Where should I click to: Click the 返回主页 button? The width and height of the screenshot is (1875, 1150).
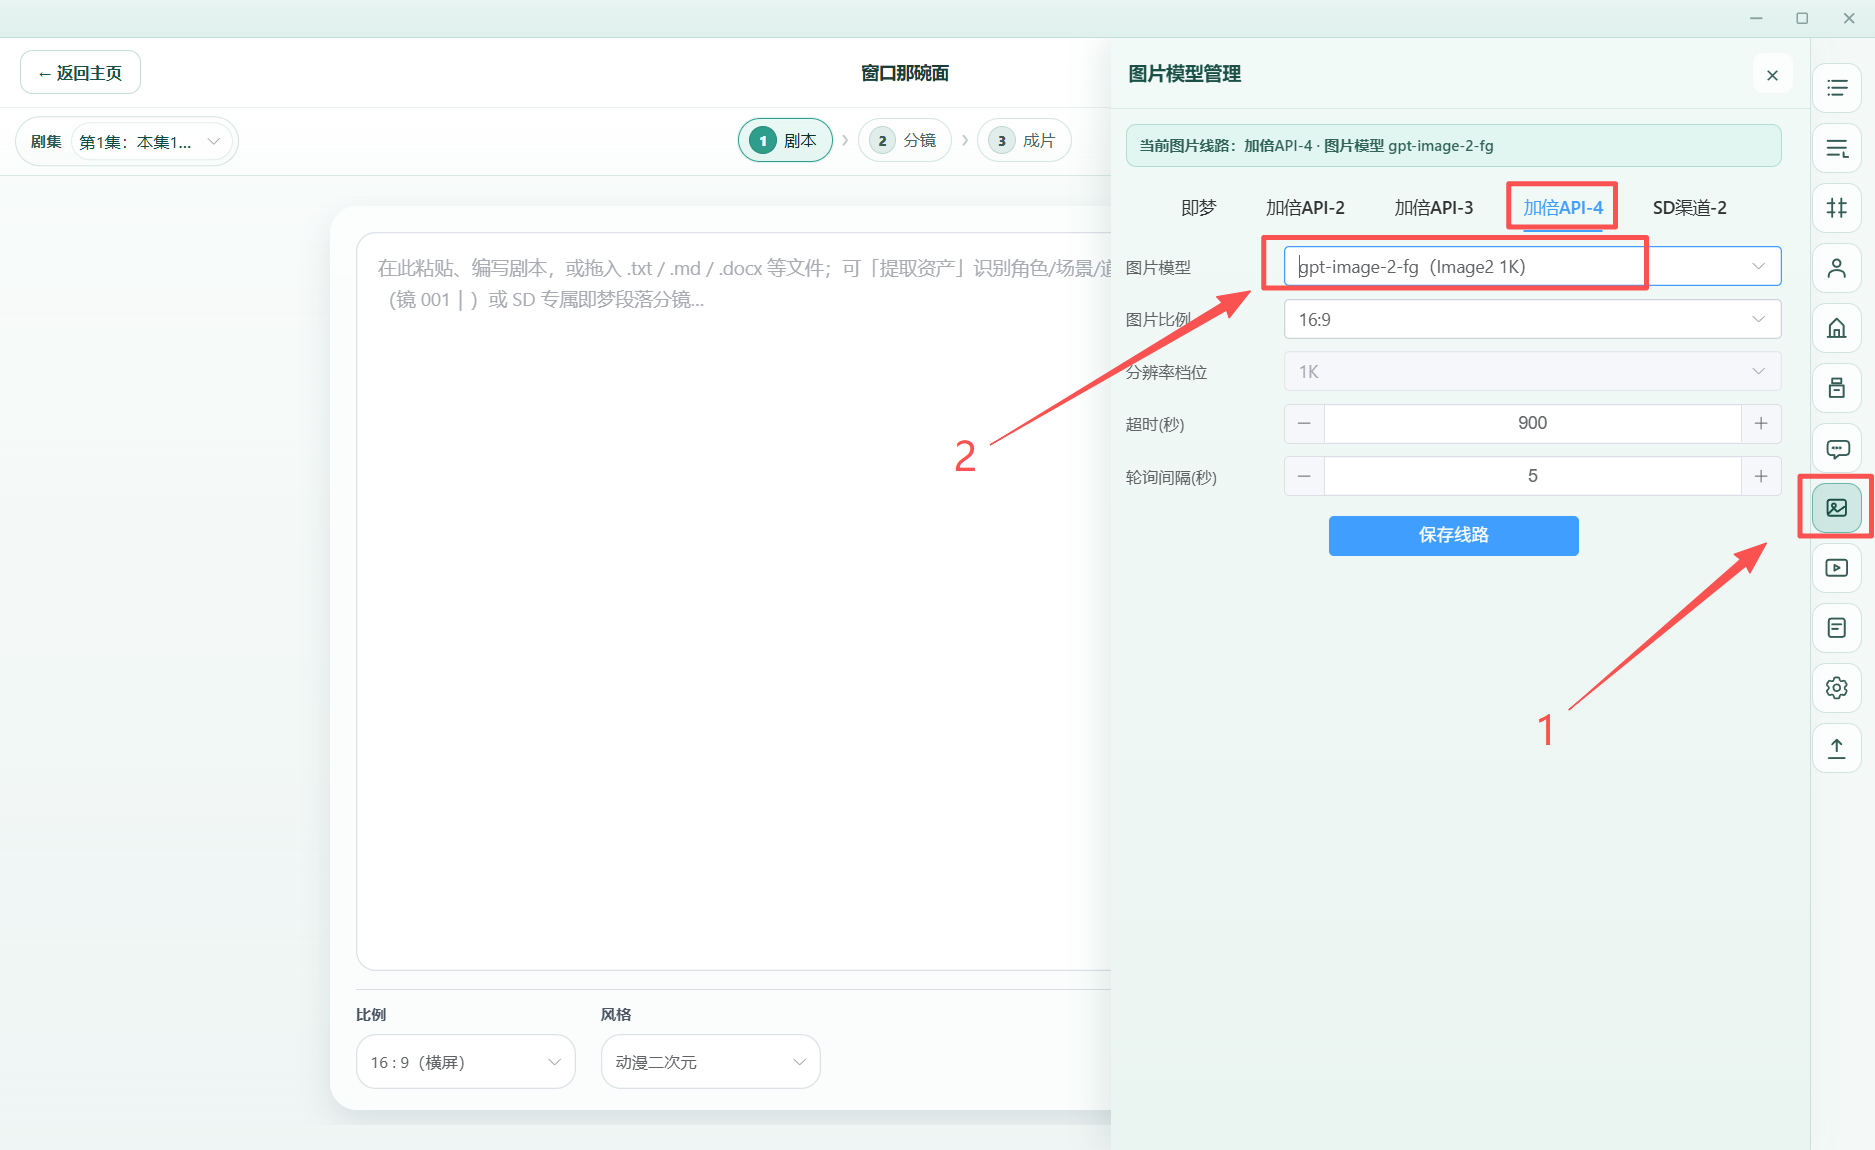click(80, 73)
